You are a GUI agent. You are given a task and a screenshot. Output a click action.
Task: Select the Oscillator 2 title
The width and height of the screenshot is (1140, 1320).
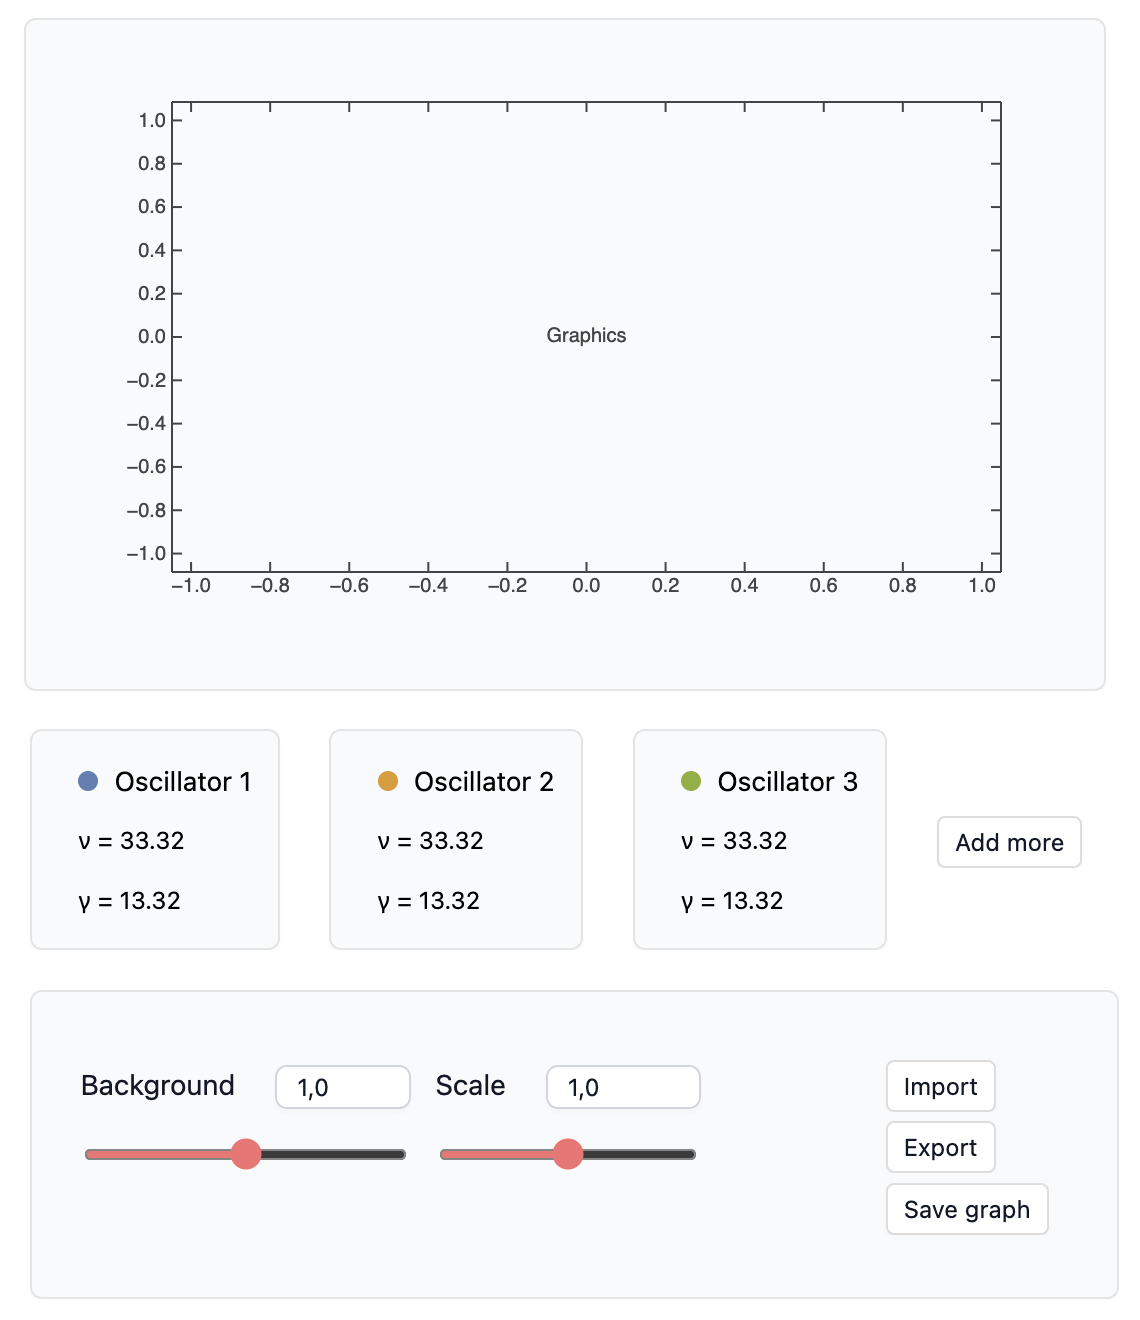click(x=484, y=781)
